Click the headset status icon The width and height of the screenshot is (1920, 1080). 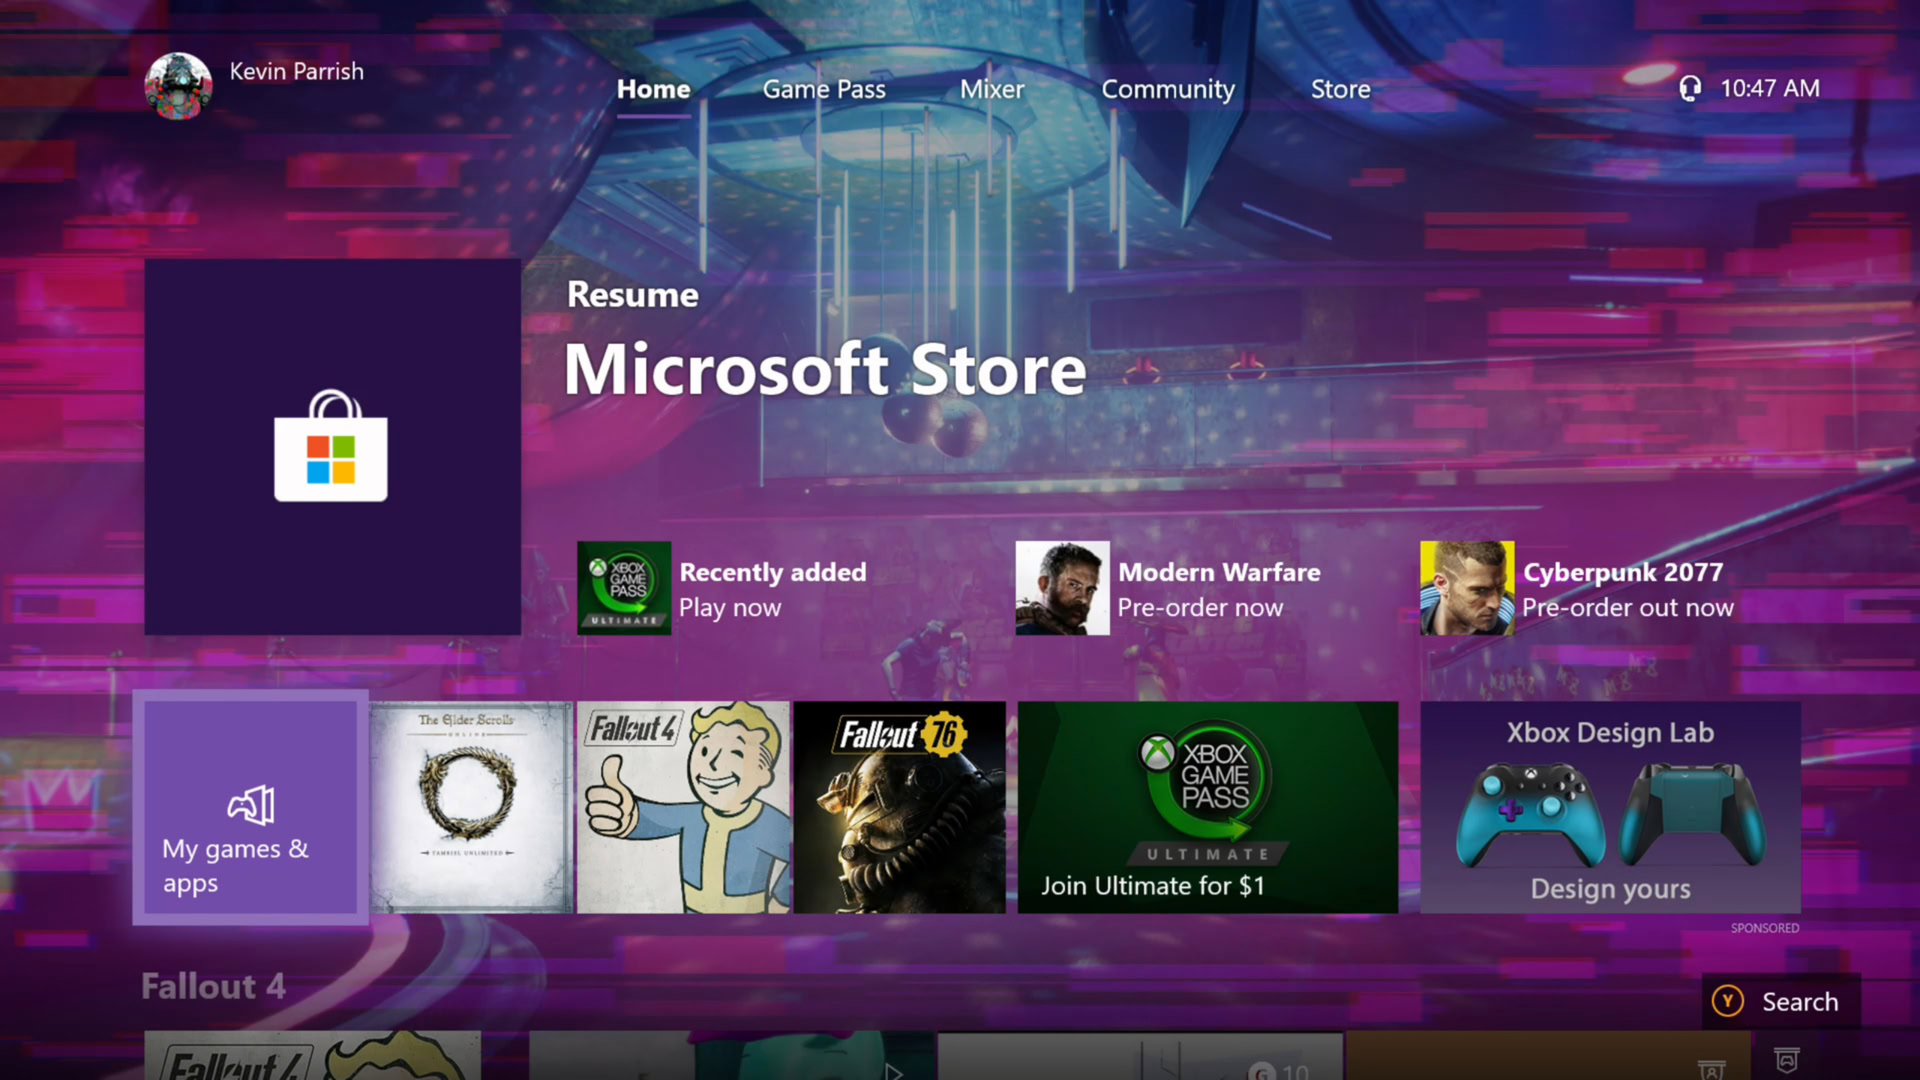point(1689,89)
